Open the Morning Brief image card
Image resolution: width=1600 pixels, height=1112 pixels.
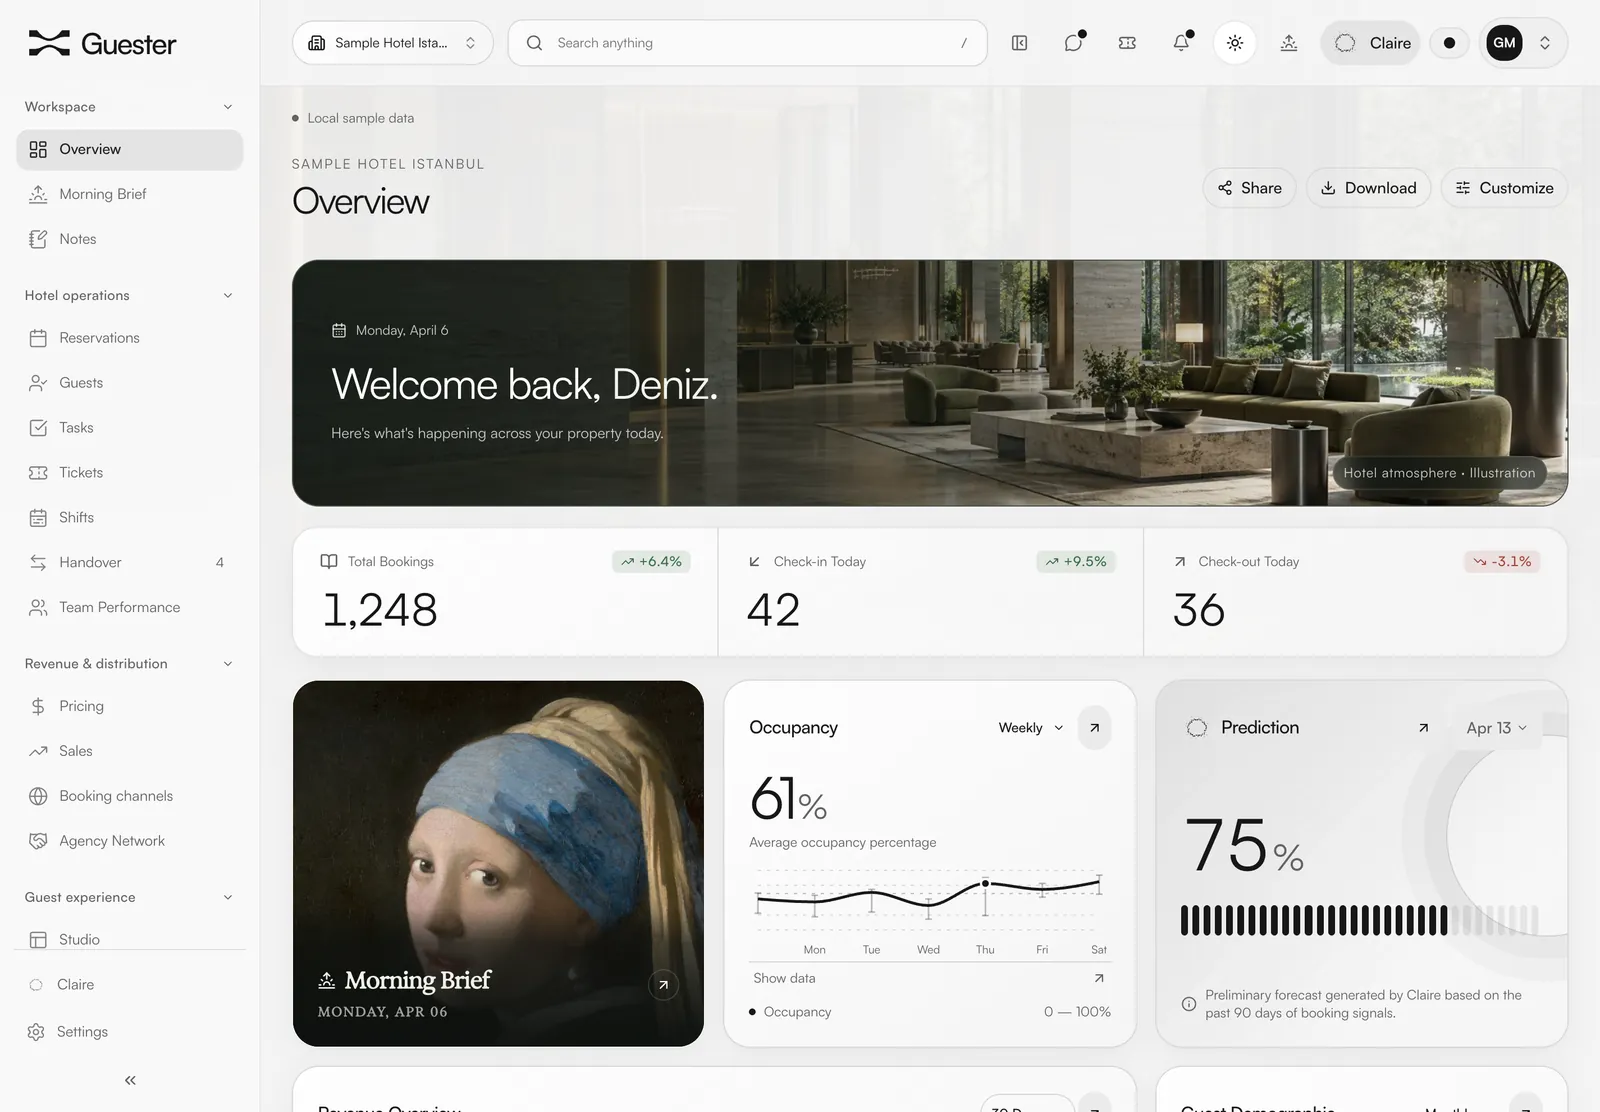click(498, 864)
